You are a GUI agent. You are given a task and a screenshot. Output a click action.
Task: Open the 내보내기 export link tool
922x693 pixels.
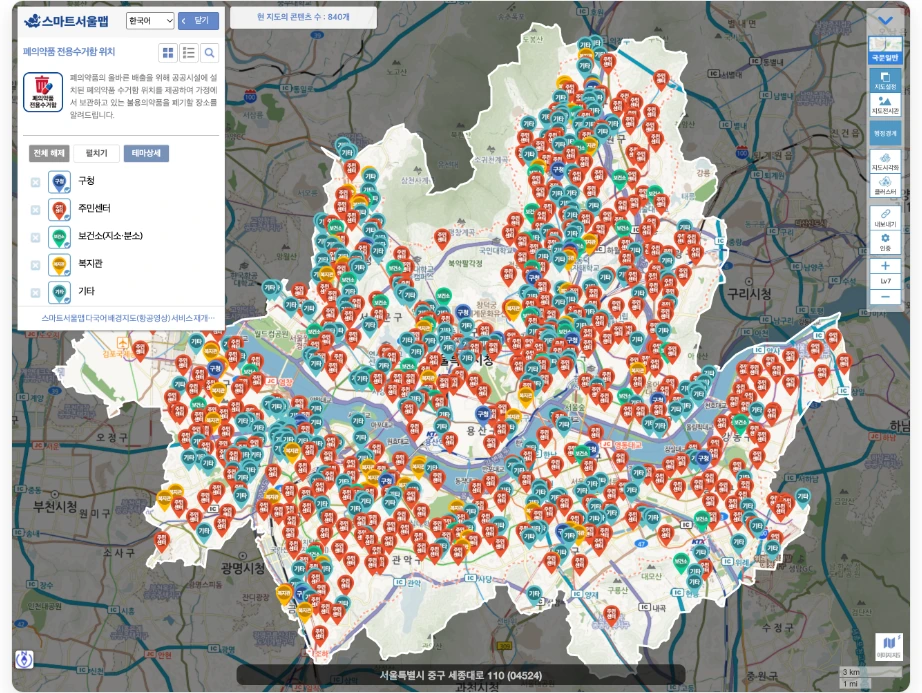tap(885, 217)
